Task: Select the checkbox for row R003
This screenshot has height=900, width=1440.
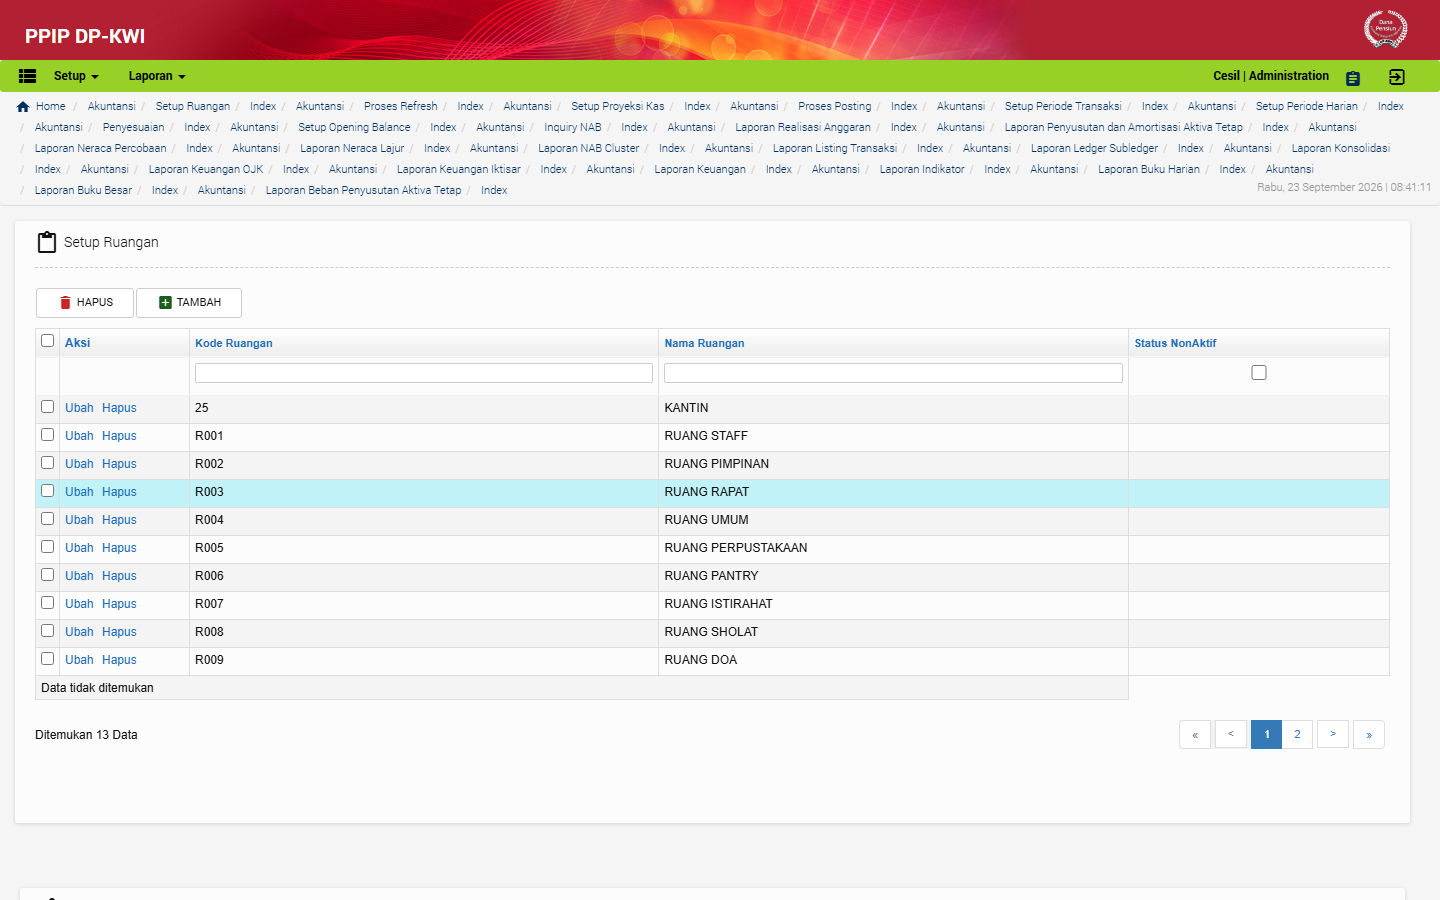Action: pyautogui.click(x=47, y=491)
